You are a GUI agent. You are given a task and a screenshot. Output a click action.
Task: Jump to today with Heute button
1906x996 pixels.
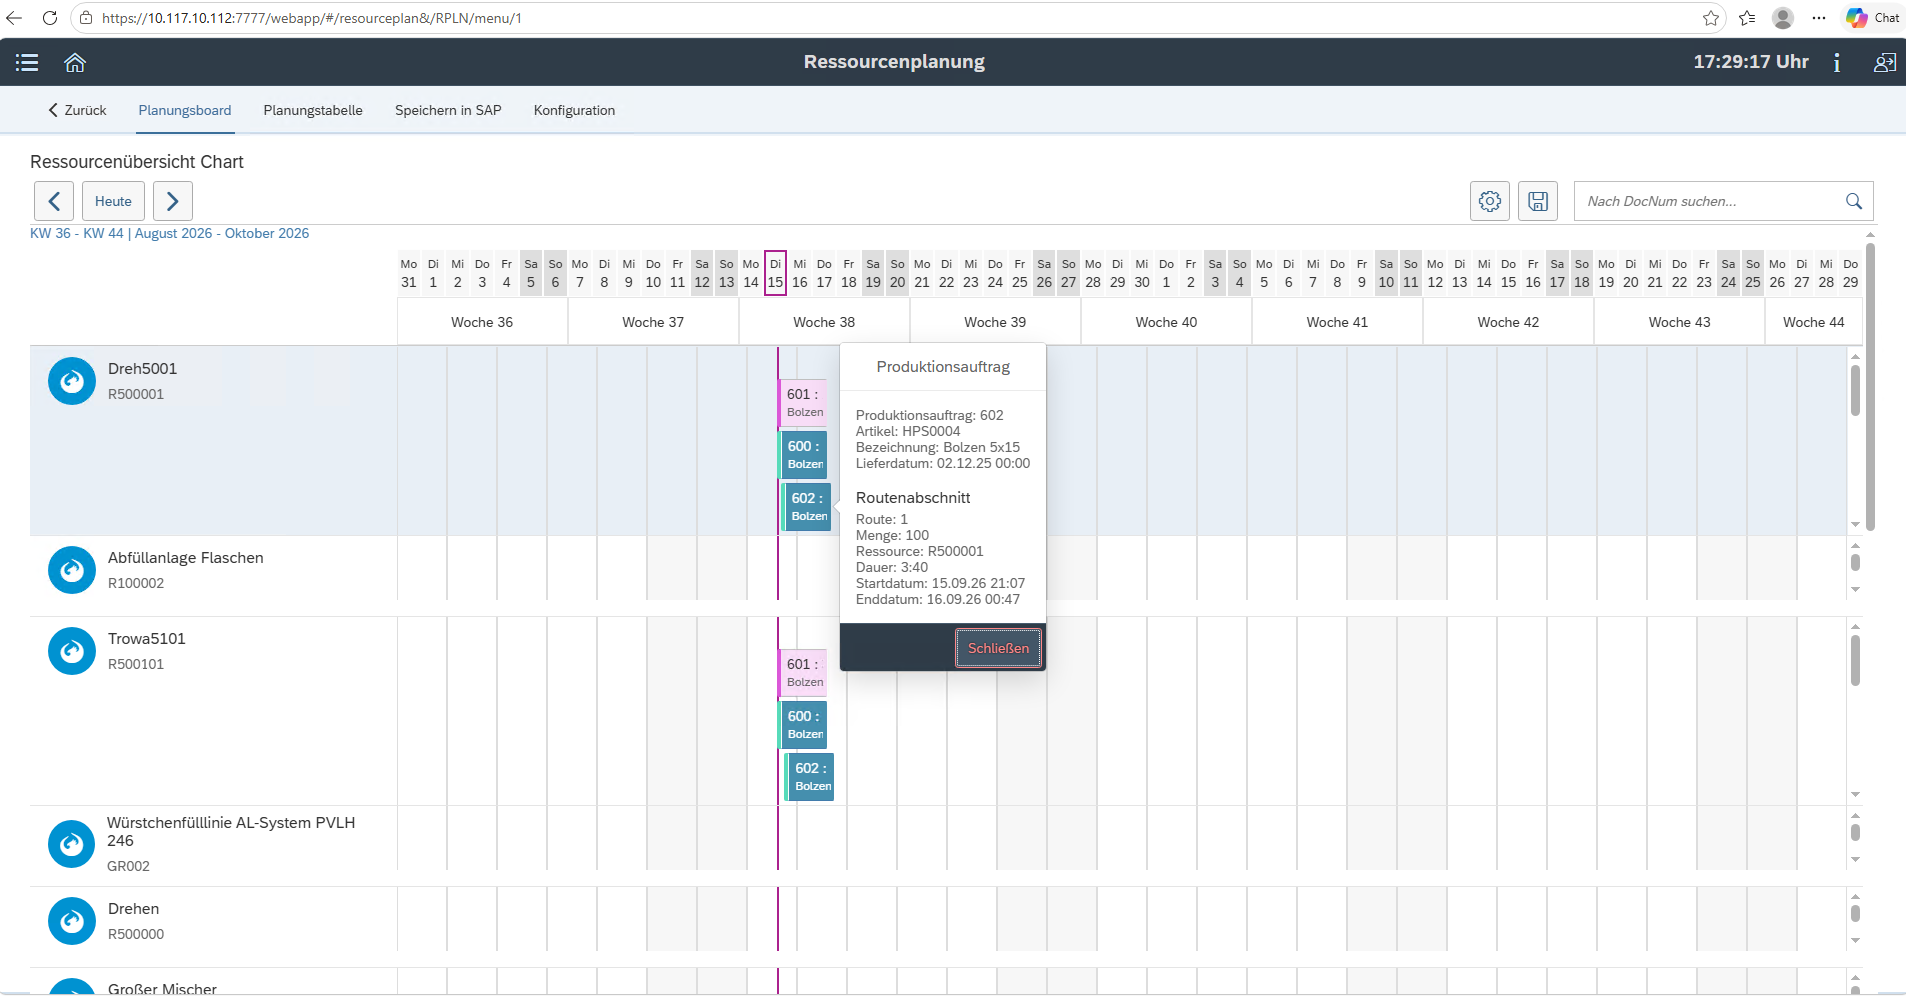[x=113, y=201]
